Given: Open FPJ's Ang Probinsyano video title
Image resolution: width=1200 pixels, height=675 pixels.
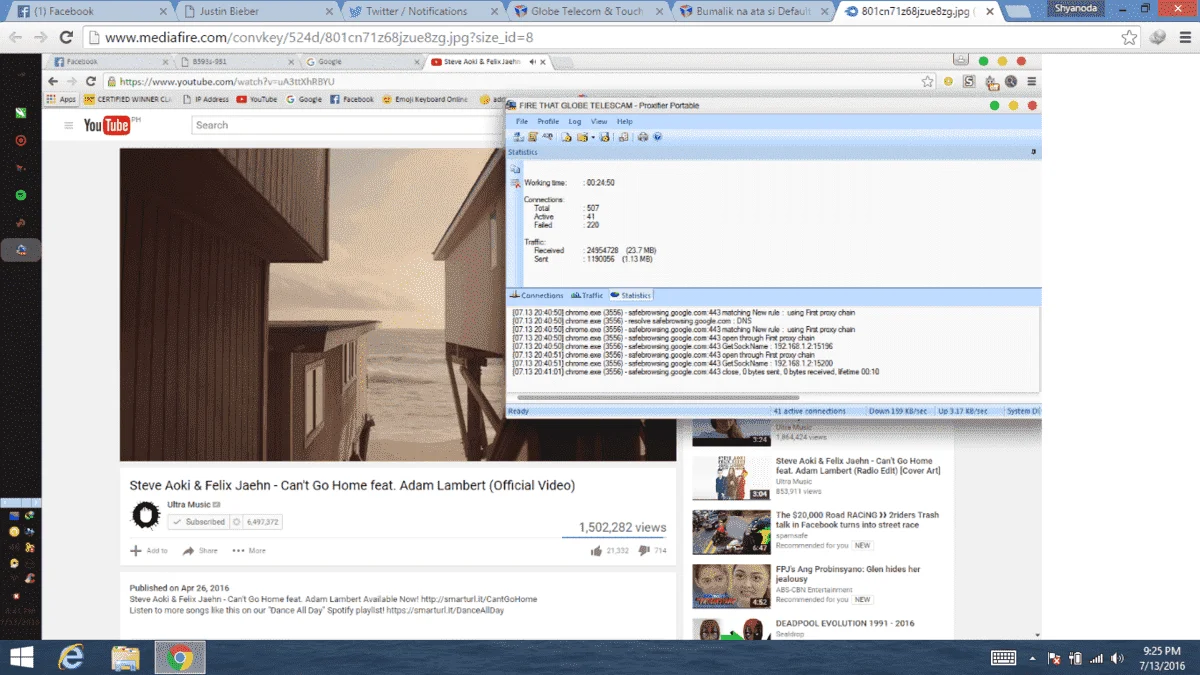Looking at the screenshot, I should [x=848, y=574].
